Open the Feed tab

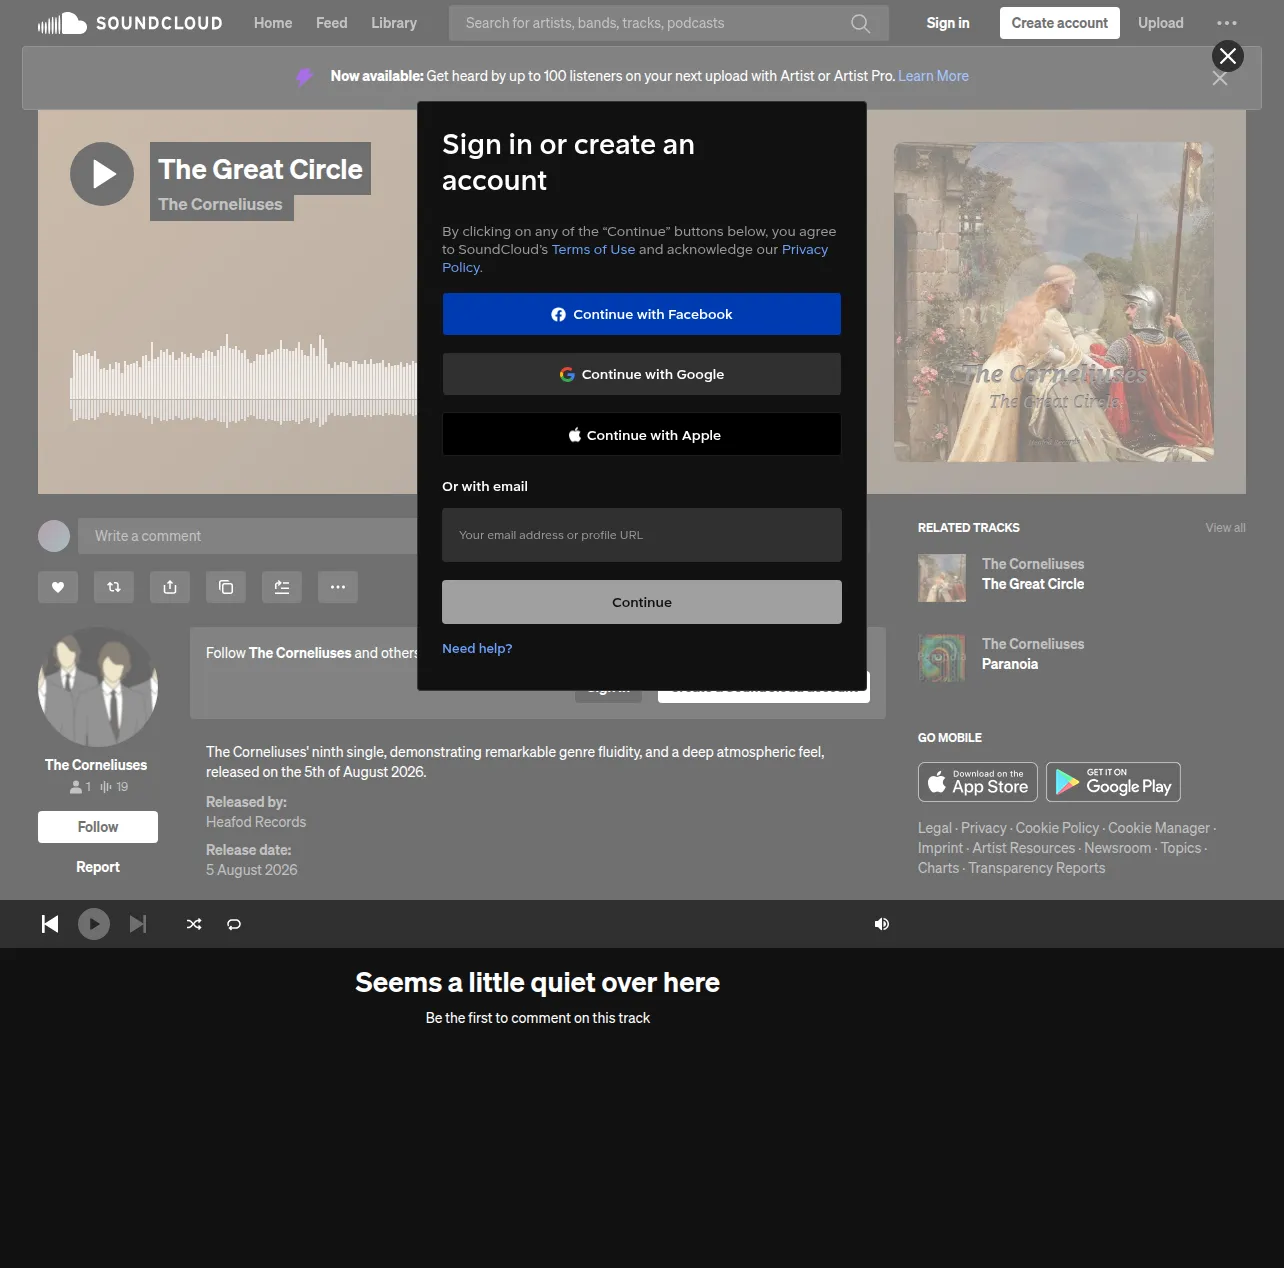pyautogui.click(x=332, y=23)
